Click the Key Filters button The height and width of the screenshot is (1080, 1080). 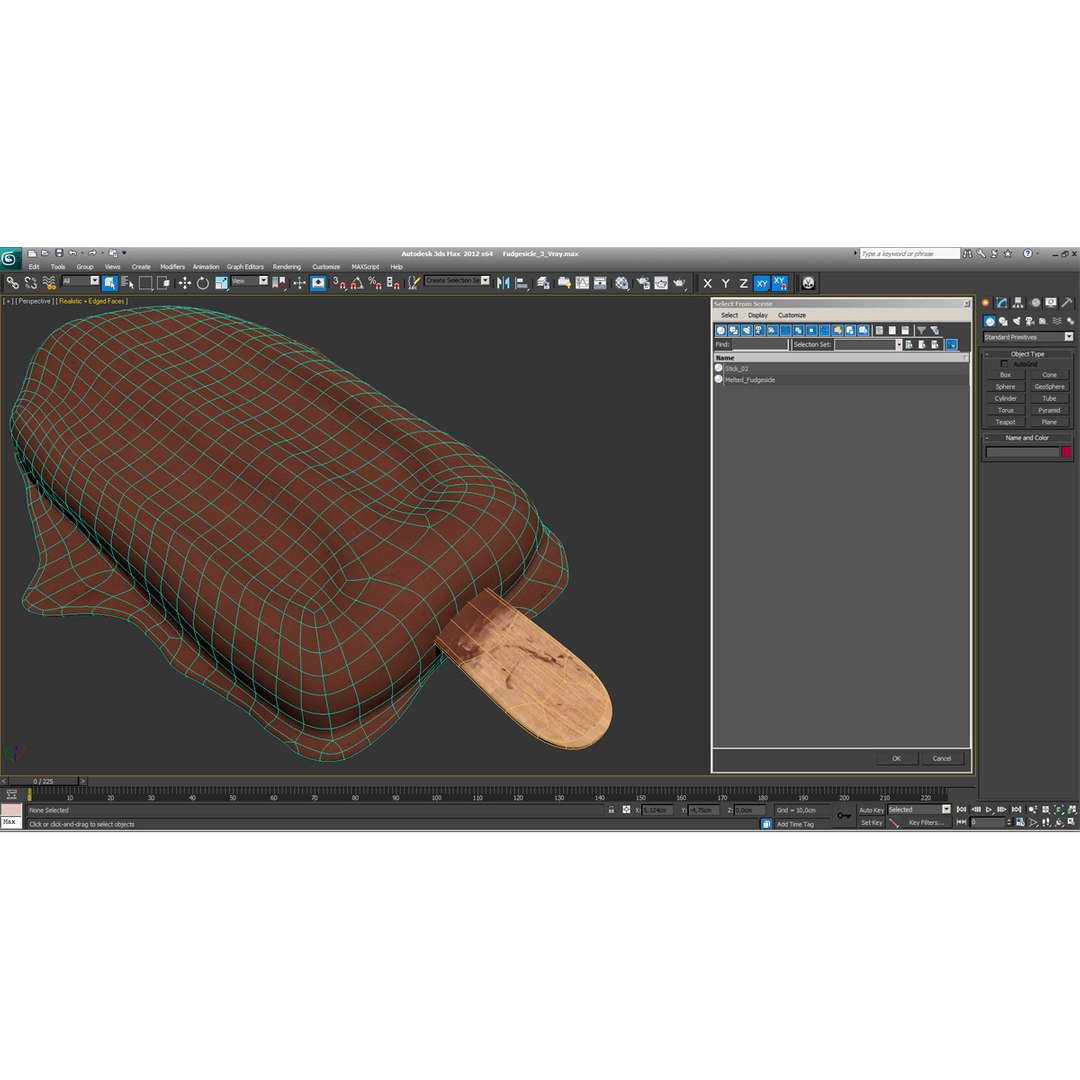click(x=925, y=822)
